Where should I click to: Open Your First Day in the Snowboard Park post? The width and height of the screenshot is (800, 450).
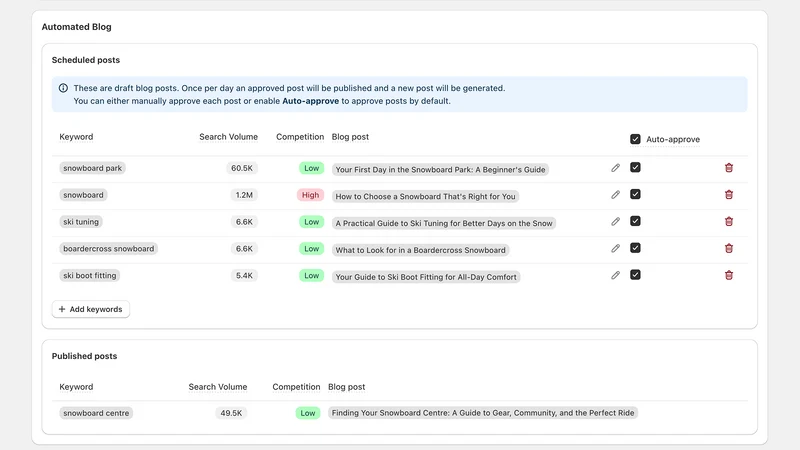(440, 169)
